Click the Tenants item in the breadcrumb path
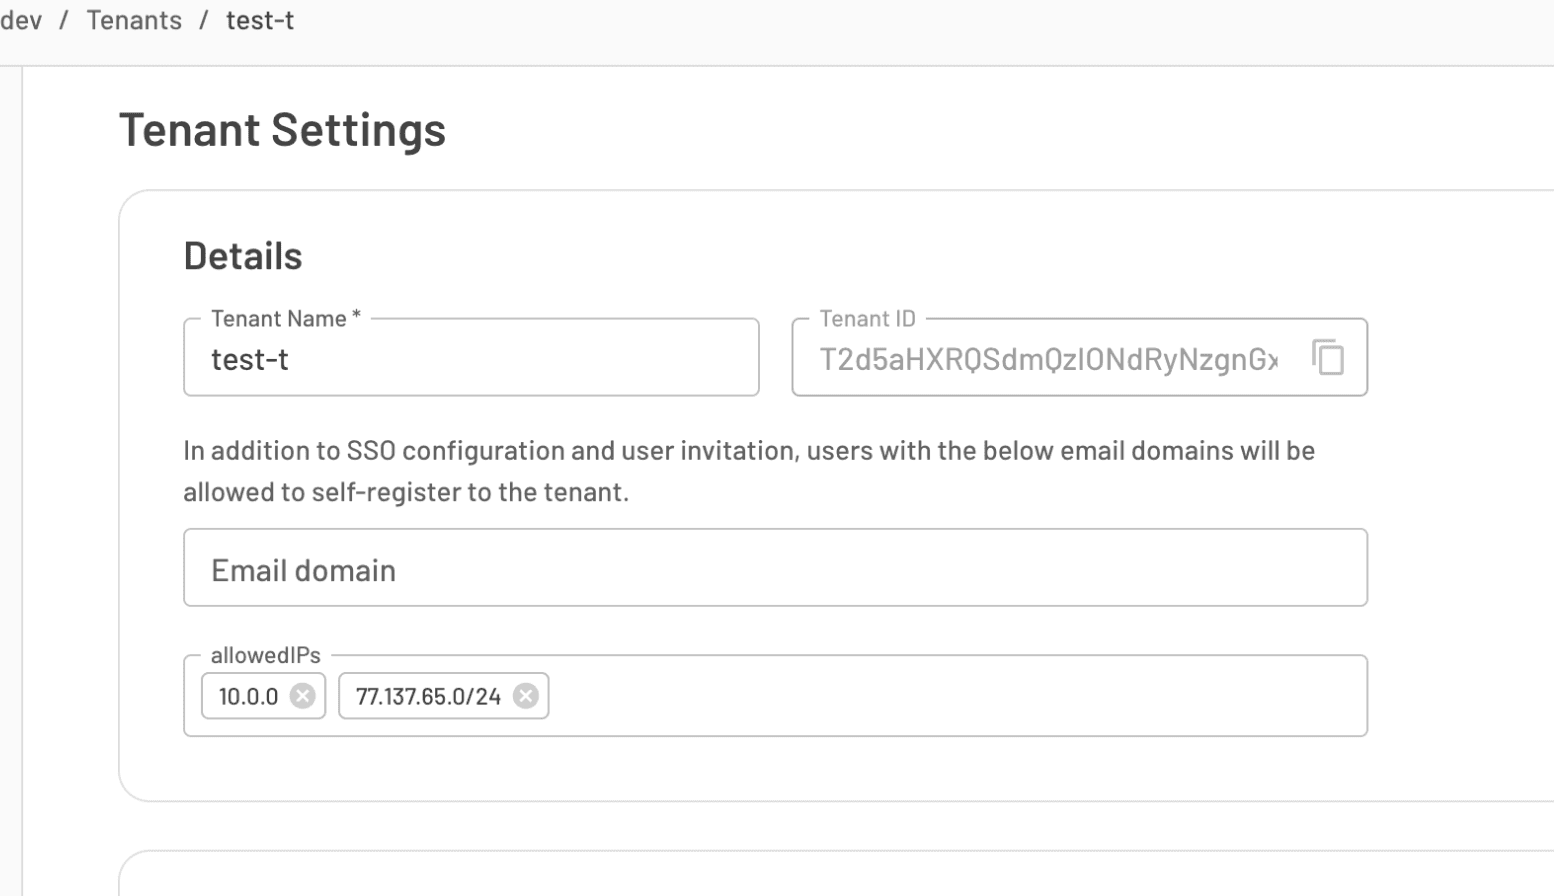 [134, 20]
